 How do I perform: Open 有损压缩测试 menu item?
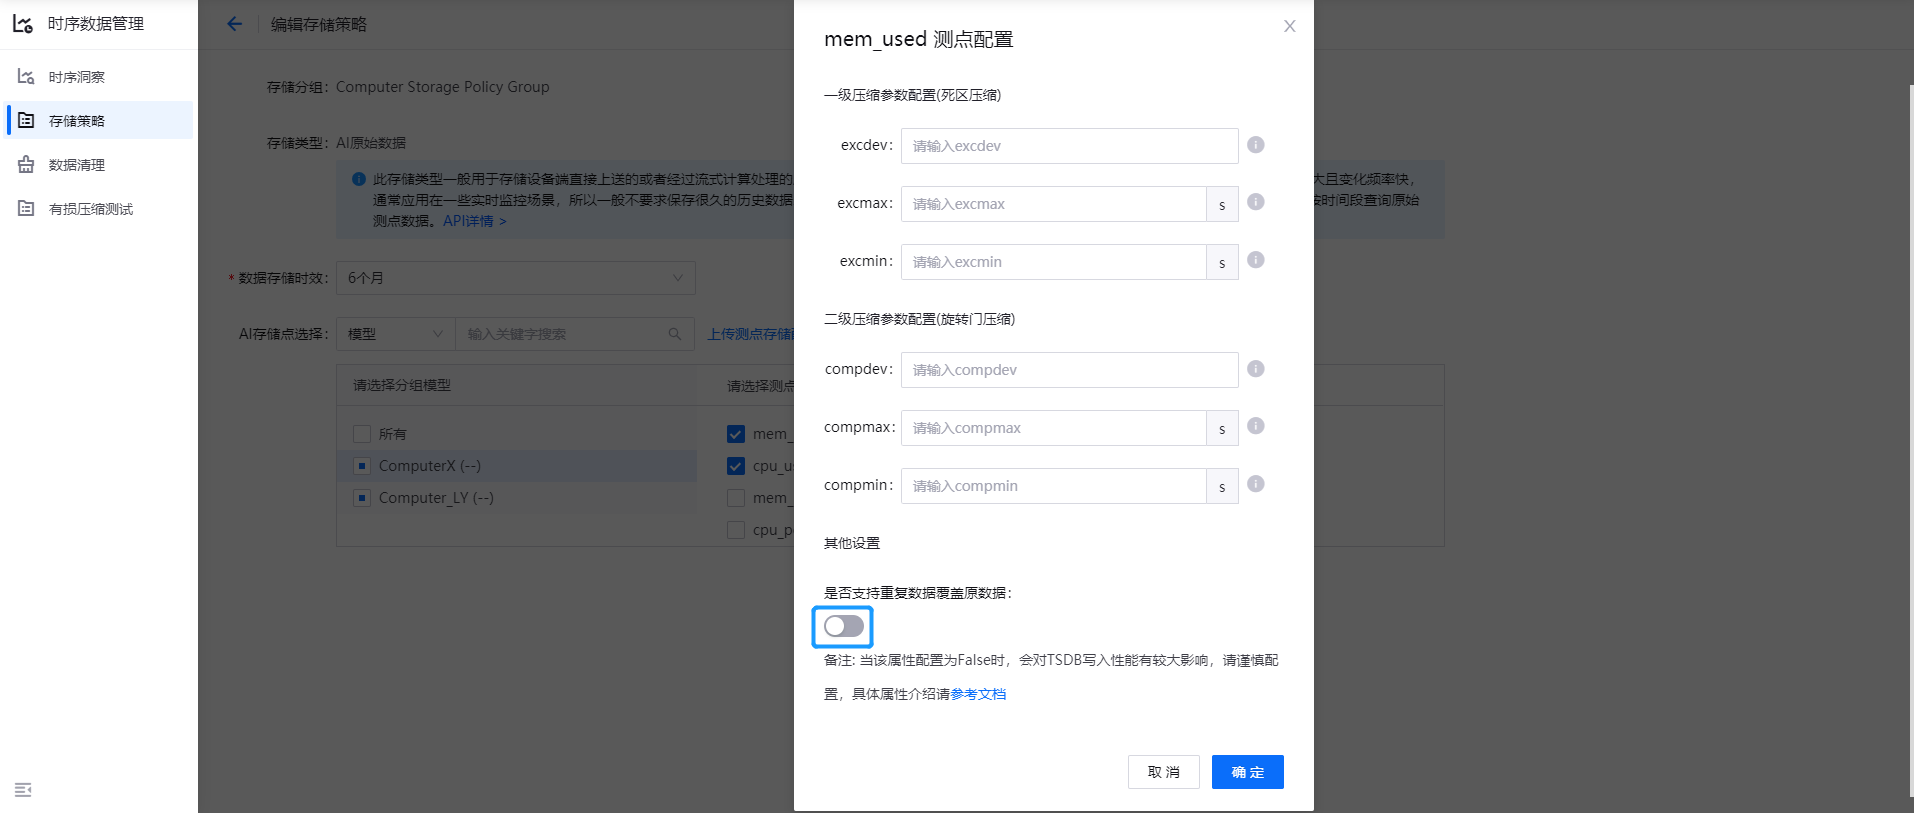[x=100, y=208]
